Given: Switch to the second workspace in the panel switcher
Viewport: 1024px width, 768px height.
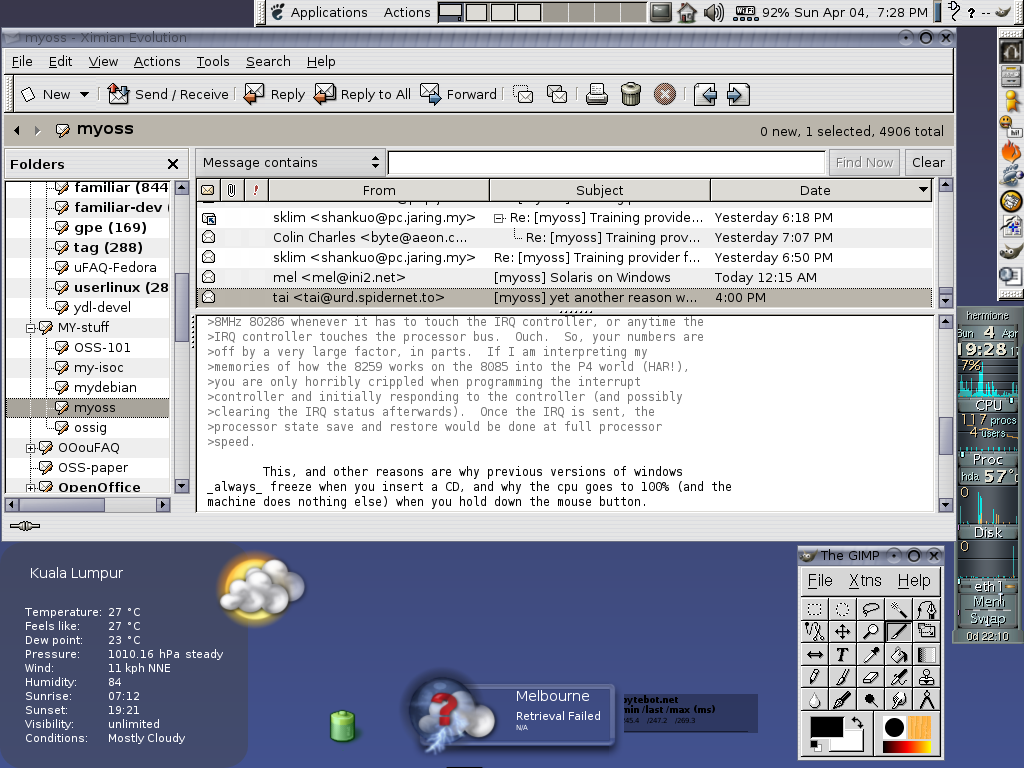Looking at the screenshot, I should click(x=476, y=12).
